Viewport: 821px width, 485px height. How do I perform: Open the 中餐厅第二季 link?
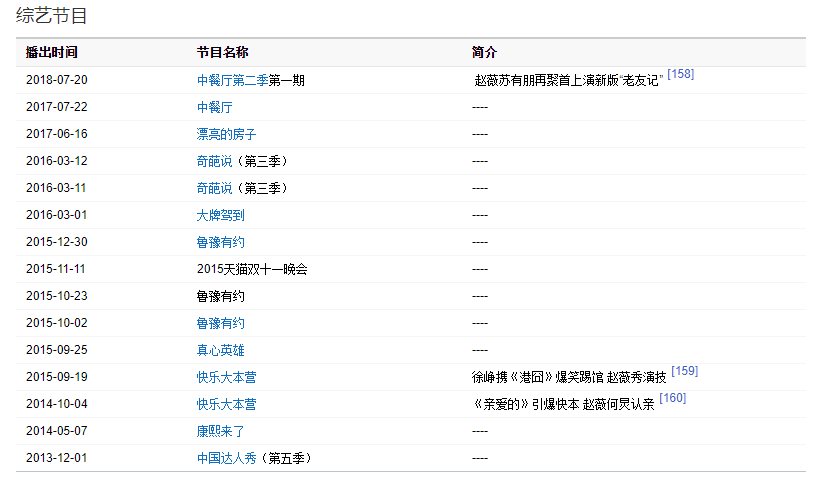[x=232, y=81]
